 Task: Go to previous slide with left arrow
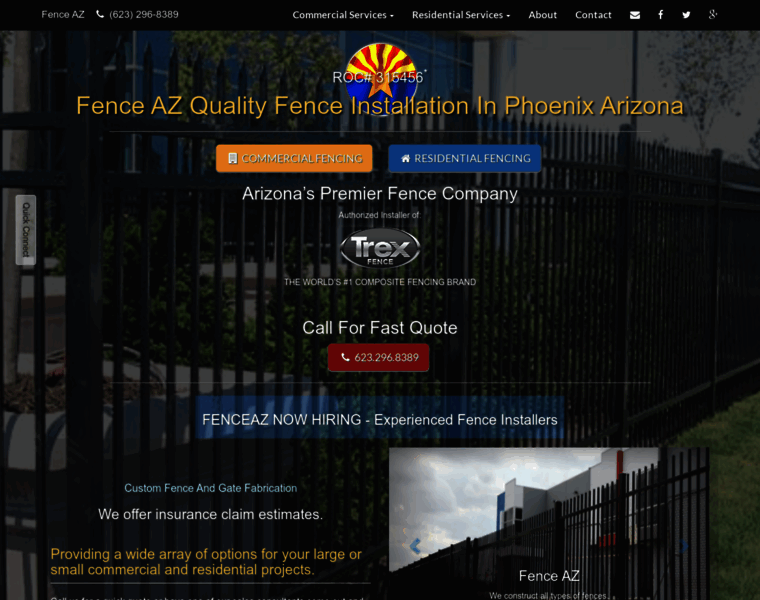(x=415, y=546)
